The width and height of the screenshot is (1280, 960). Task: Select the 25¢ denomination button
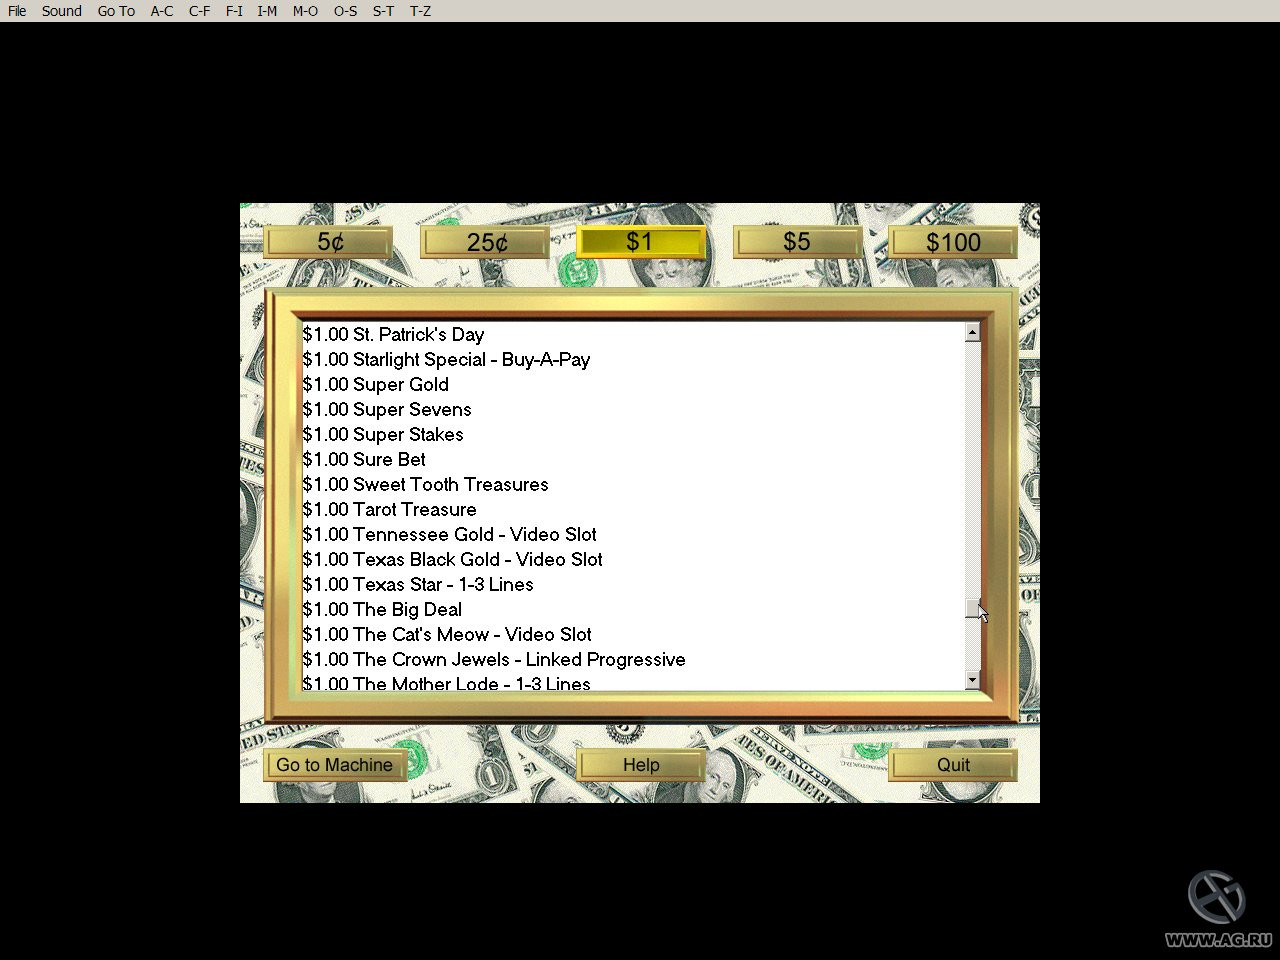tap(486, 242)
